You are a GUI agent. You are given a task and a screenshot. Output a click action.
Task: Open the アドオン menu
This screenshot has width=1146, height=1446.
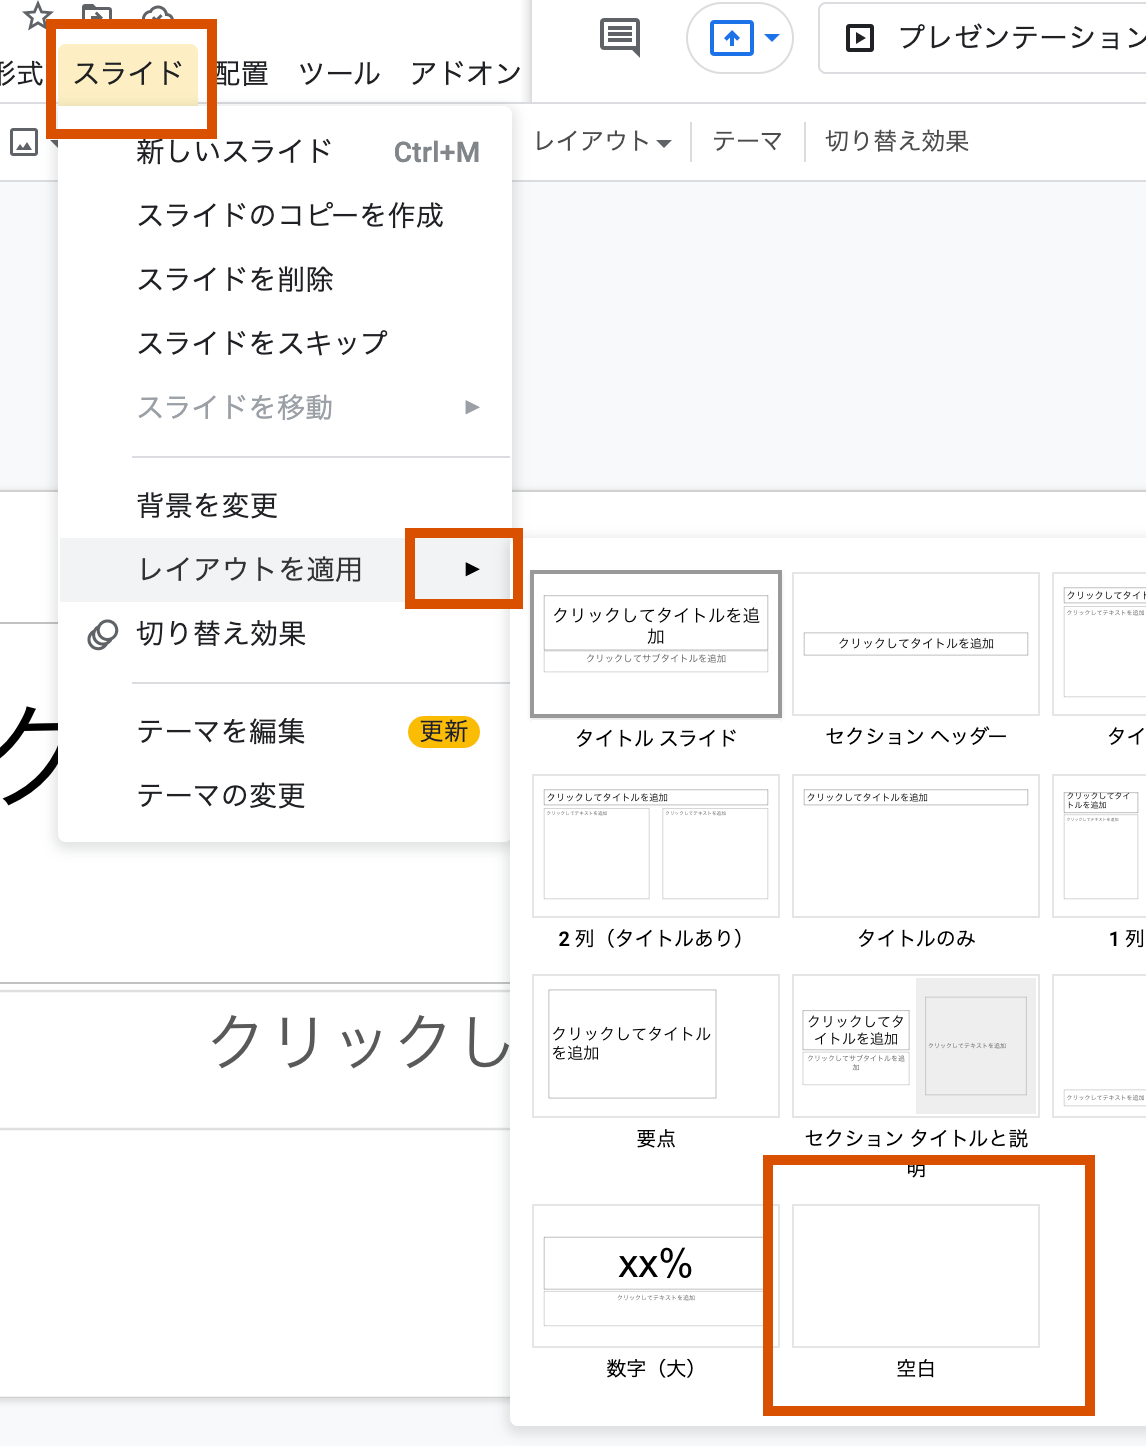[x=465, y=73]
